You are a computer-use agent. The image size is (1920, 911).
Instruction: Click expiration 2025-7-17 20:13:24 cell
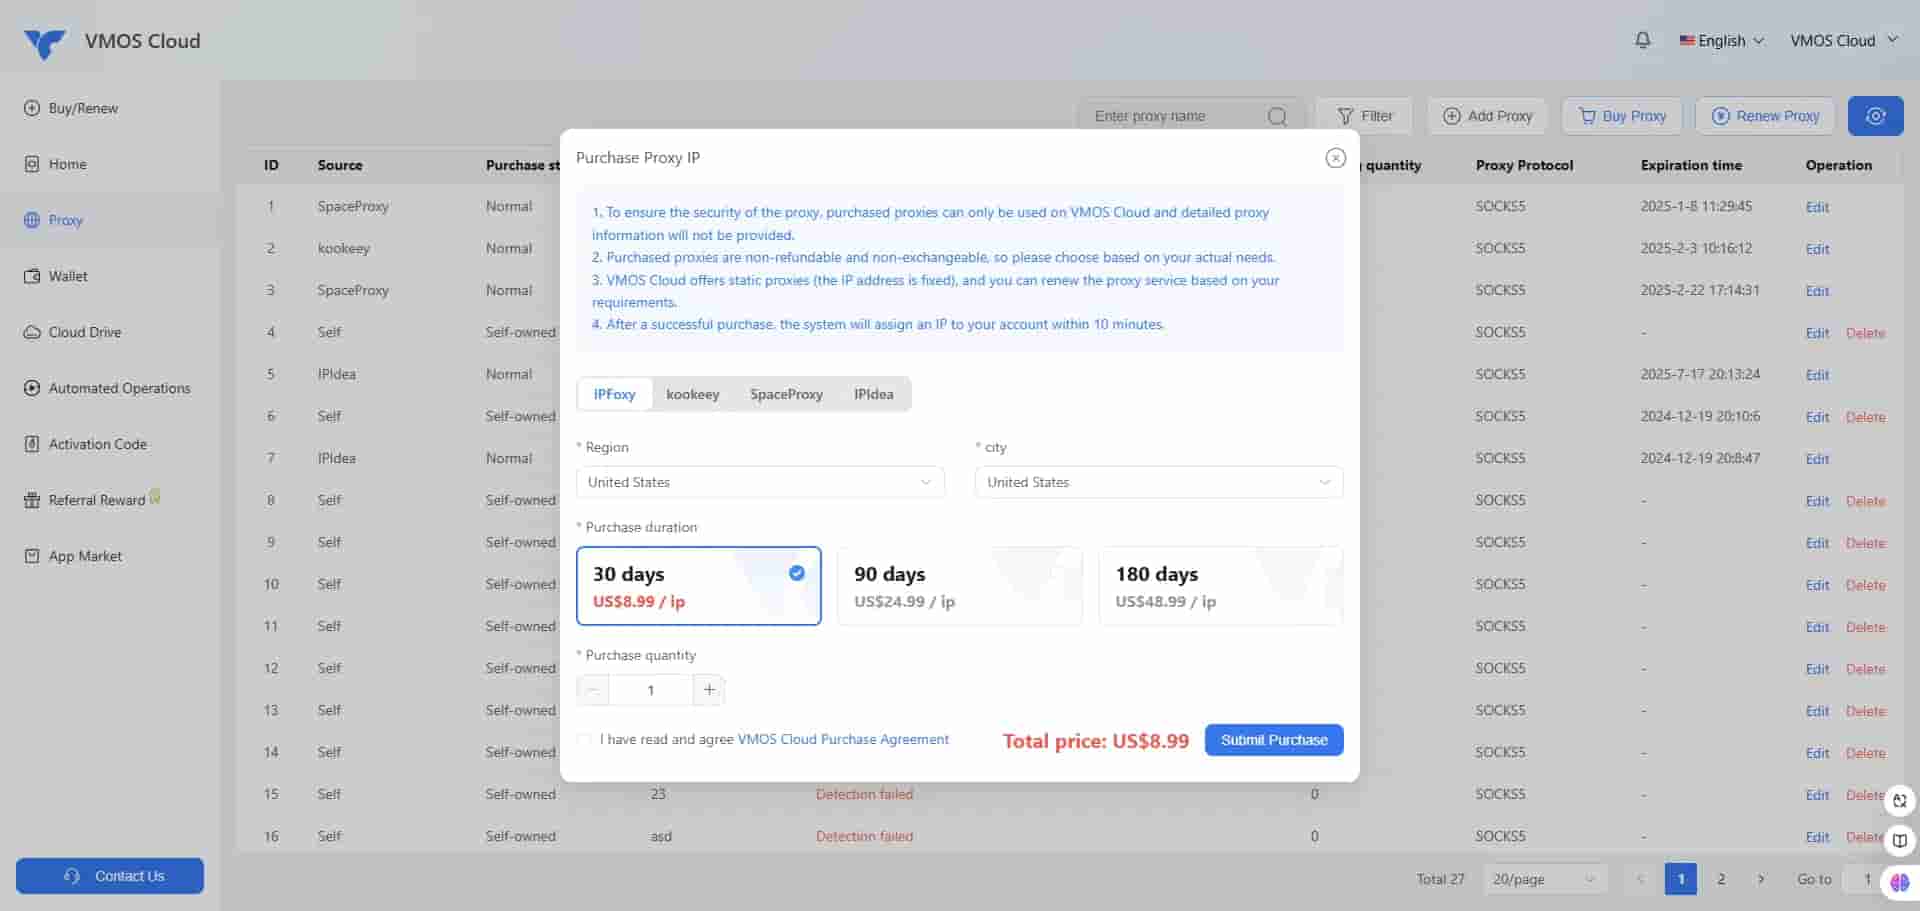click(1700, 374)
